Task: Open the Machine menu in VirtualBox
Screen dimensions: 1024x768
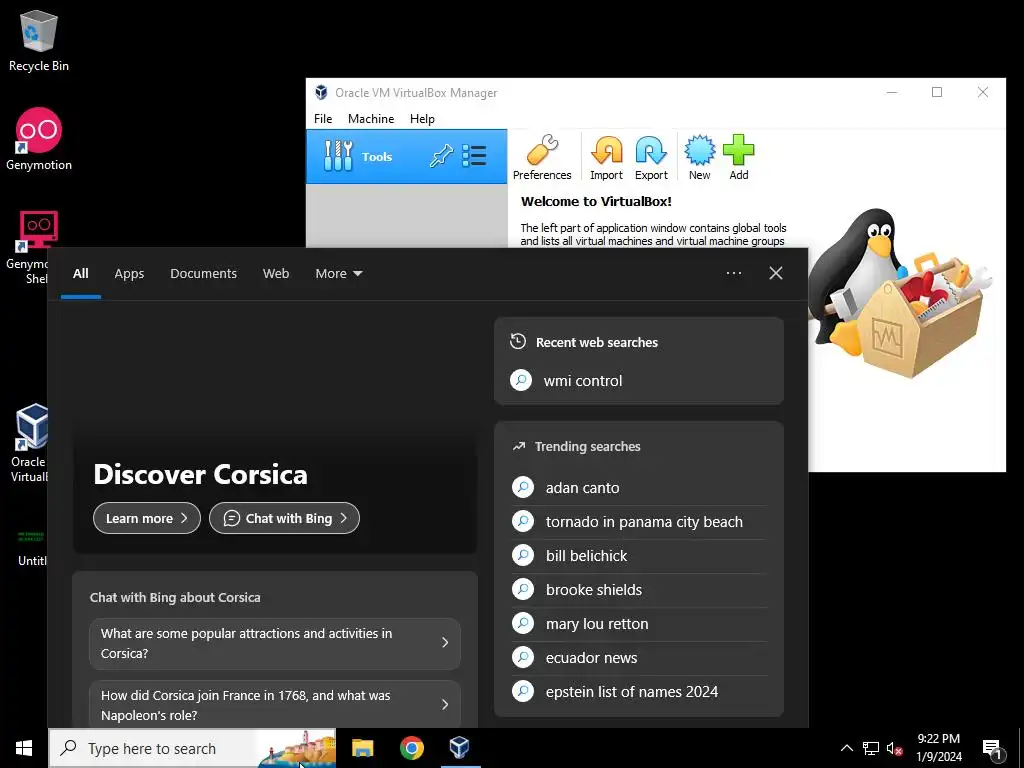Action: coord(371,119)
